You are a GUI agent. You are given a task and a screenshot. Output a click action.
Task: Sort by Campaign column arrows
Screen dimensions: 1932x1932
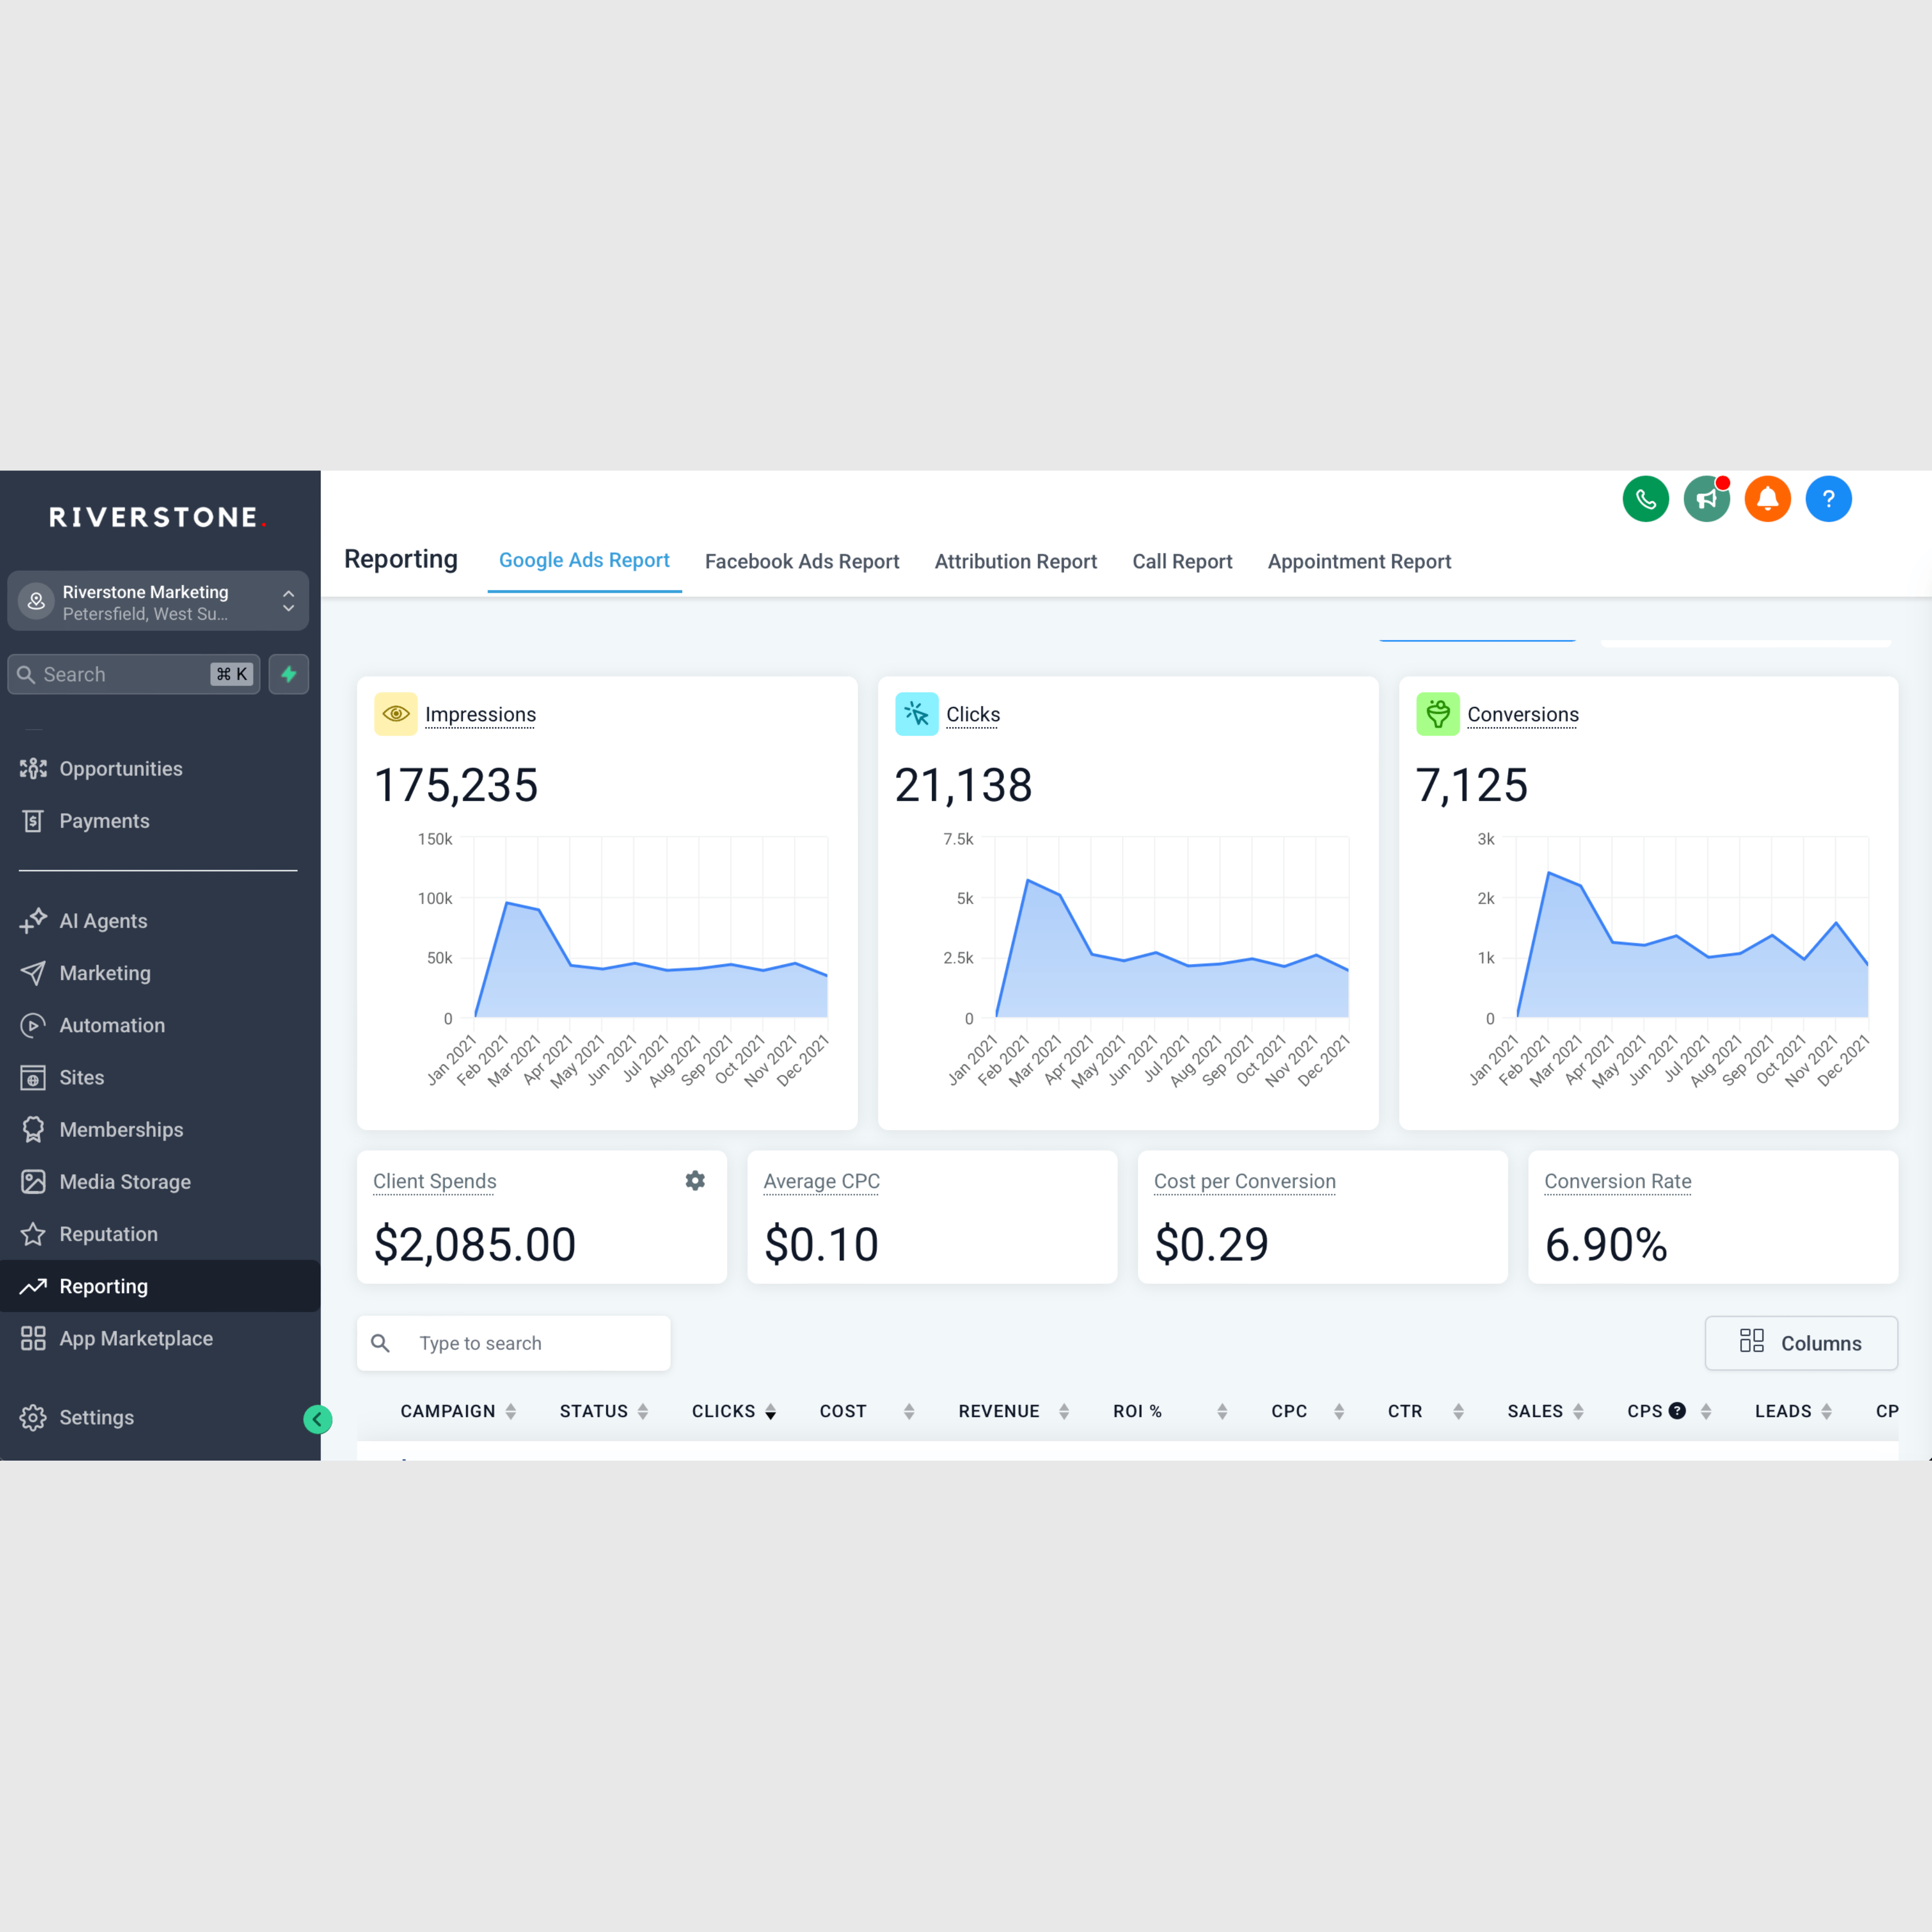[511, 1412]
